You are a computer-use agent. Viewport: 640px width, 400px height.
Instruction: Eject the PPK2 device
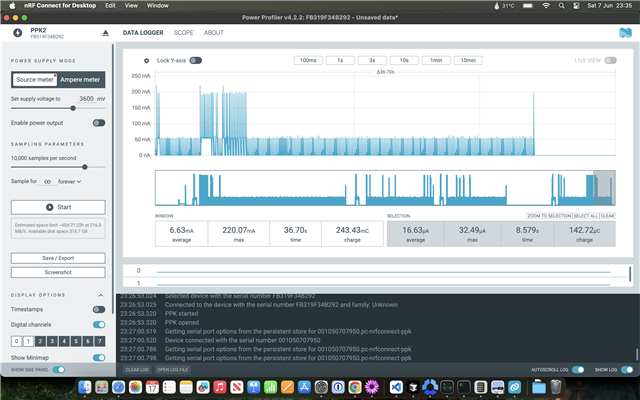106,33
